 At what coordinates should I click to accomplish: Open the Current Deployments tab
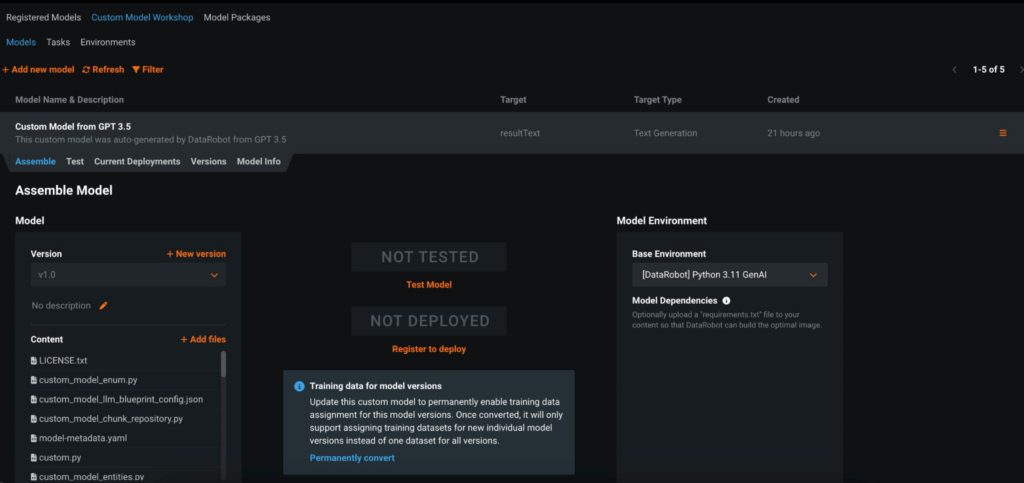click(x=137, y=162)
